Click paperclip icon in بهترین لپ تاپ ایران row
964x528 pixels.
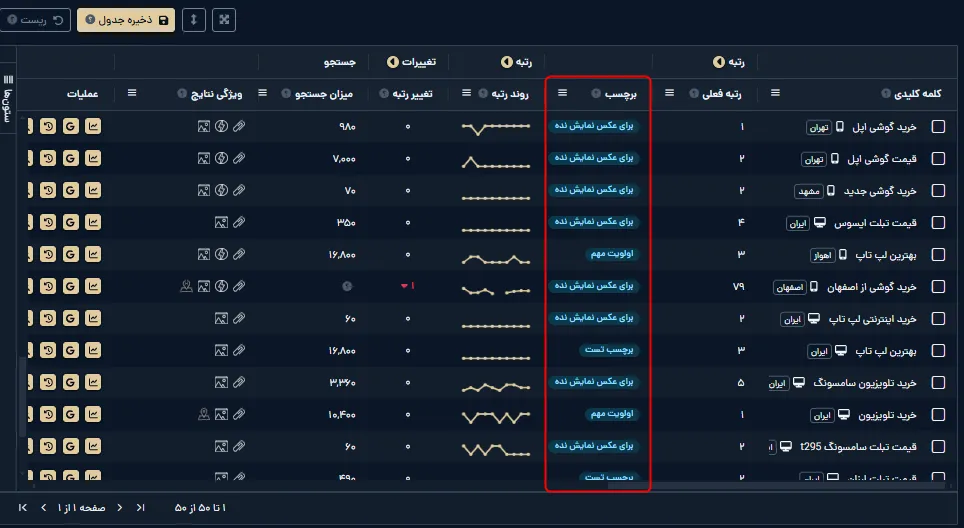tap(239, 350)
